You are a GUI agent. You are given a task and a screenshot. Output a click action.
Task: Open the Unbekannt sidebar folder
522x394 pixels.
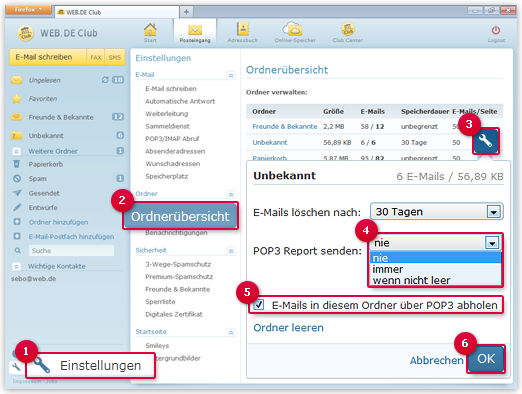point(46,136)
